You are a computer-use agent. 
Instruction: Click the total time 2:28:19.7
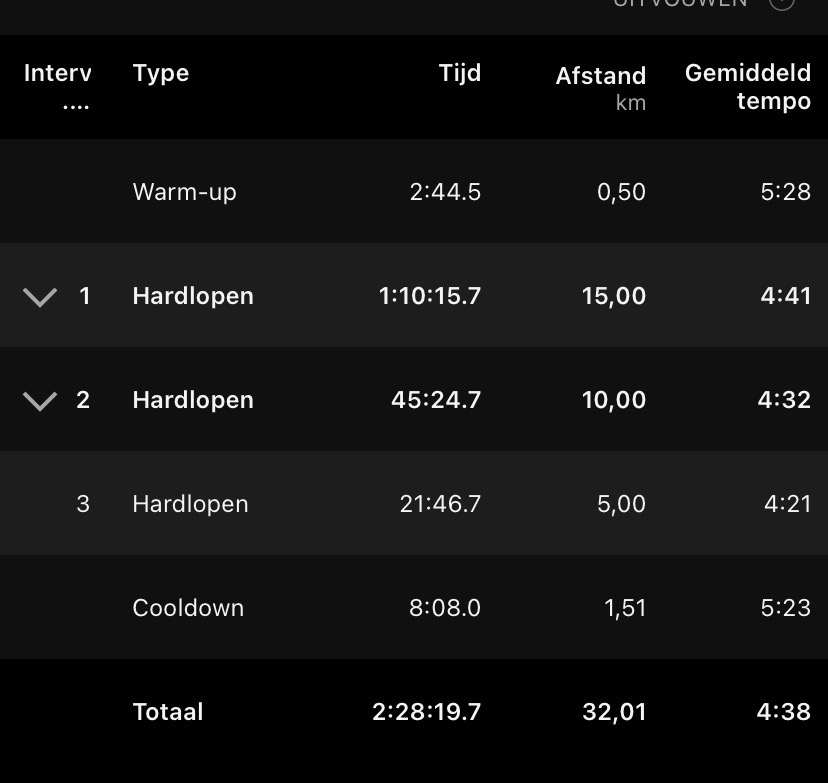pyautogui.click(x=427, y=712)
